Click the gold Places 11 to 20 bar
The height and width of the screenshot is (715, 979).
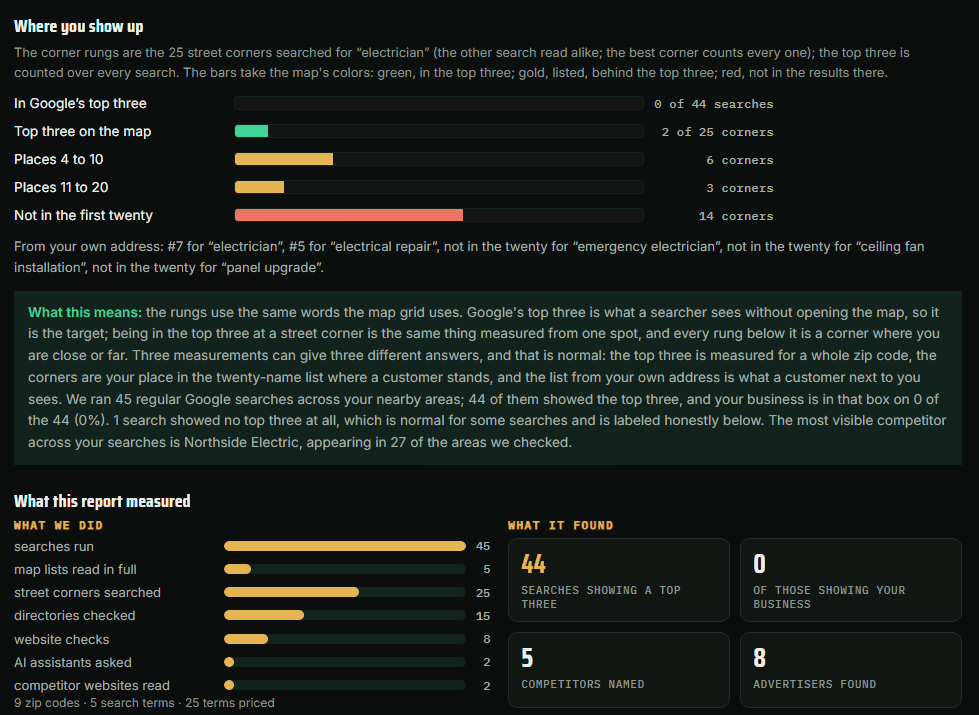pos(259,187)
